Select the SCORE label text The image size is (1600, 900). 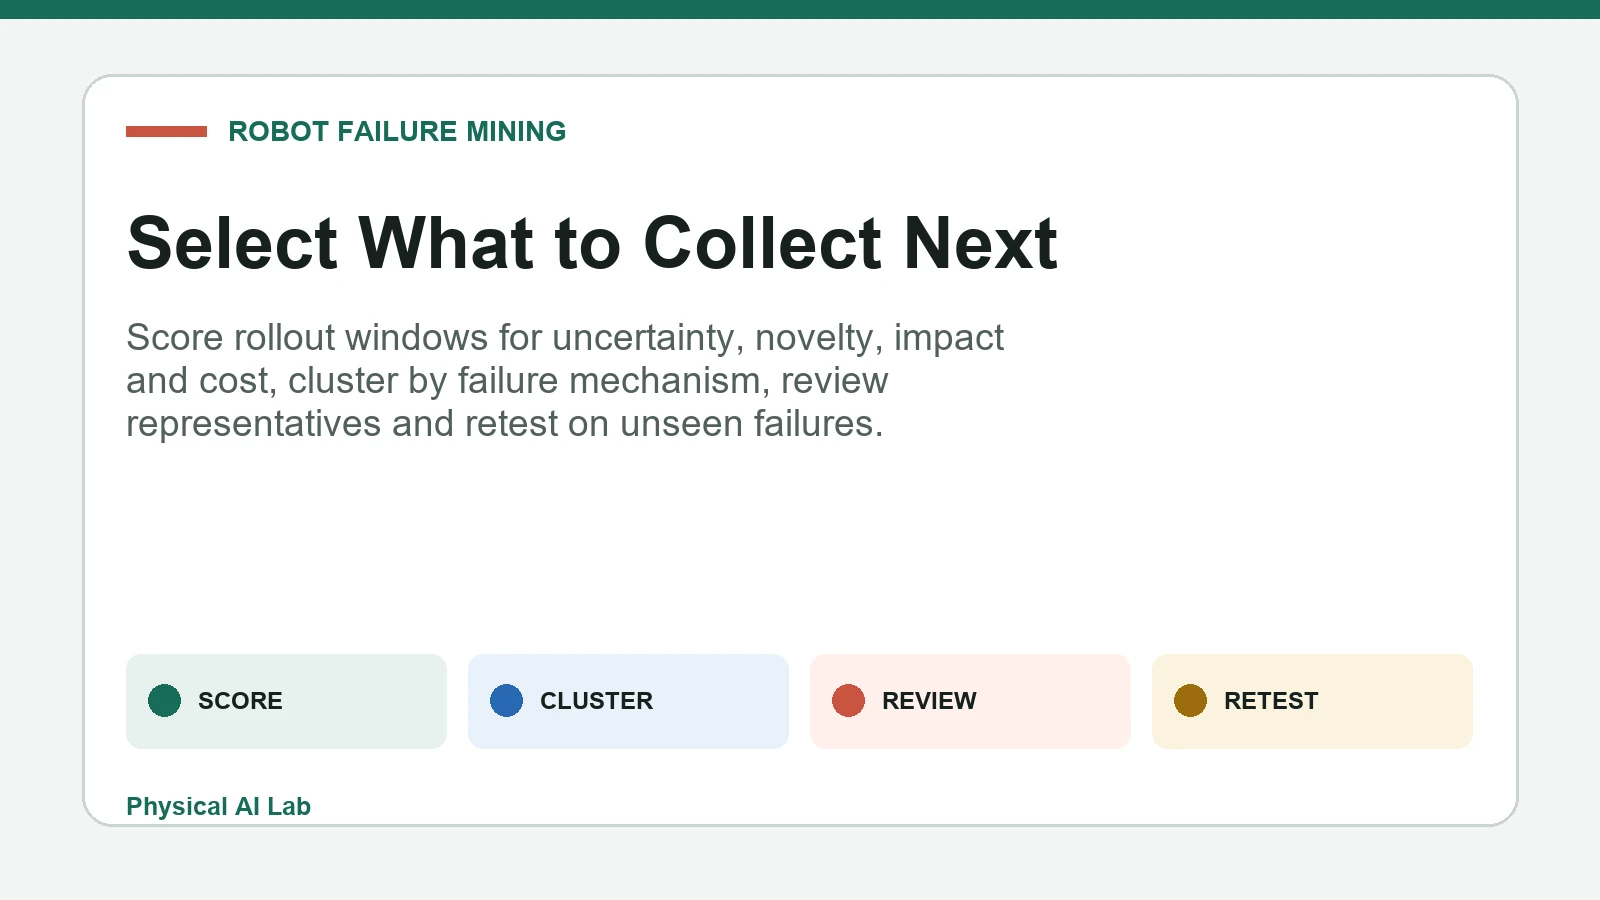click(x=240, y=701)
